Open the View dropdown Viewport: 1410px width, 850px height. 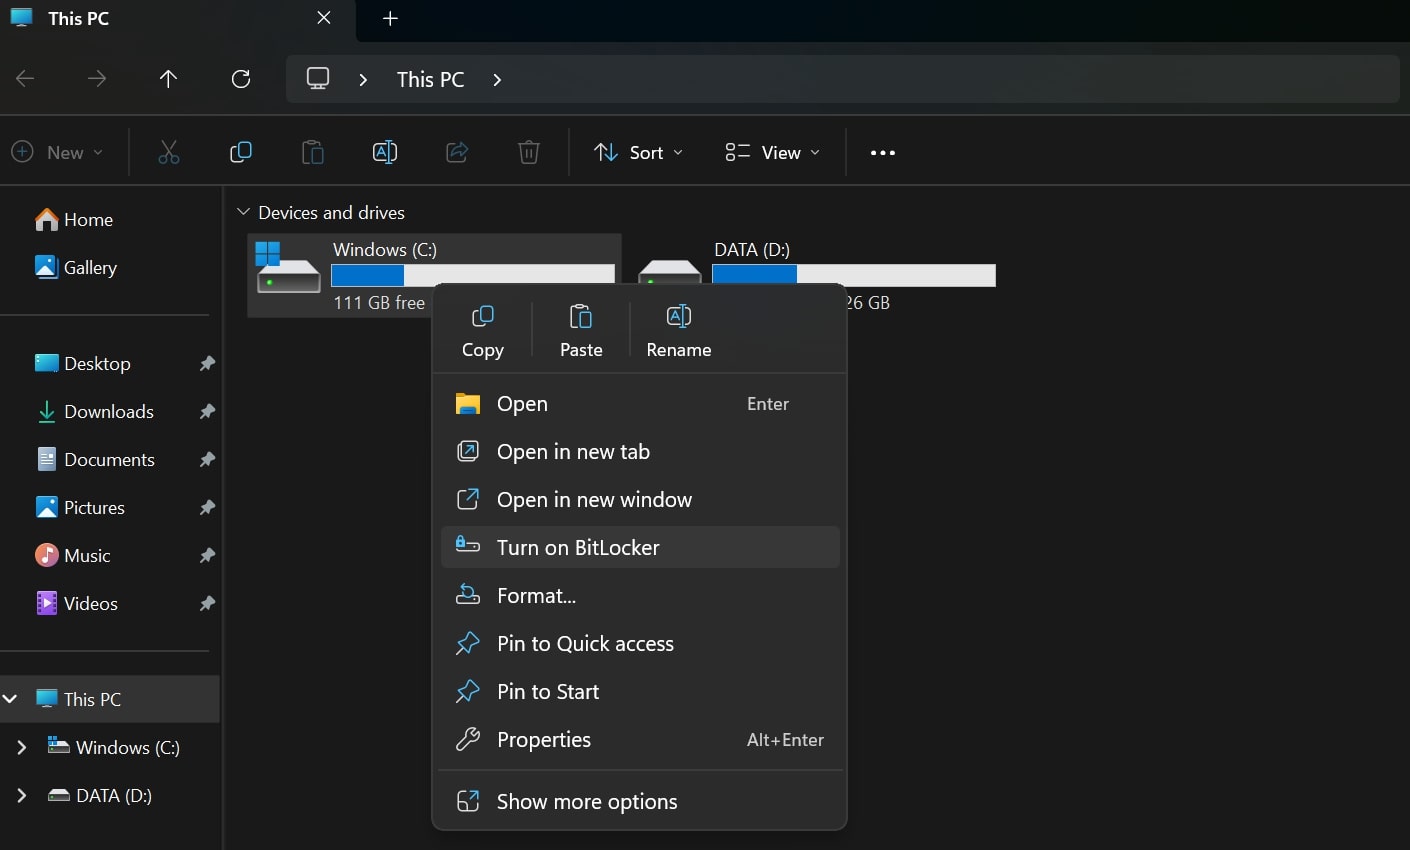[772, 153]
